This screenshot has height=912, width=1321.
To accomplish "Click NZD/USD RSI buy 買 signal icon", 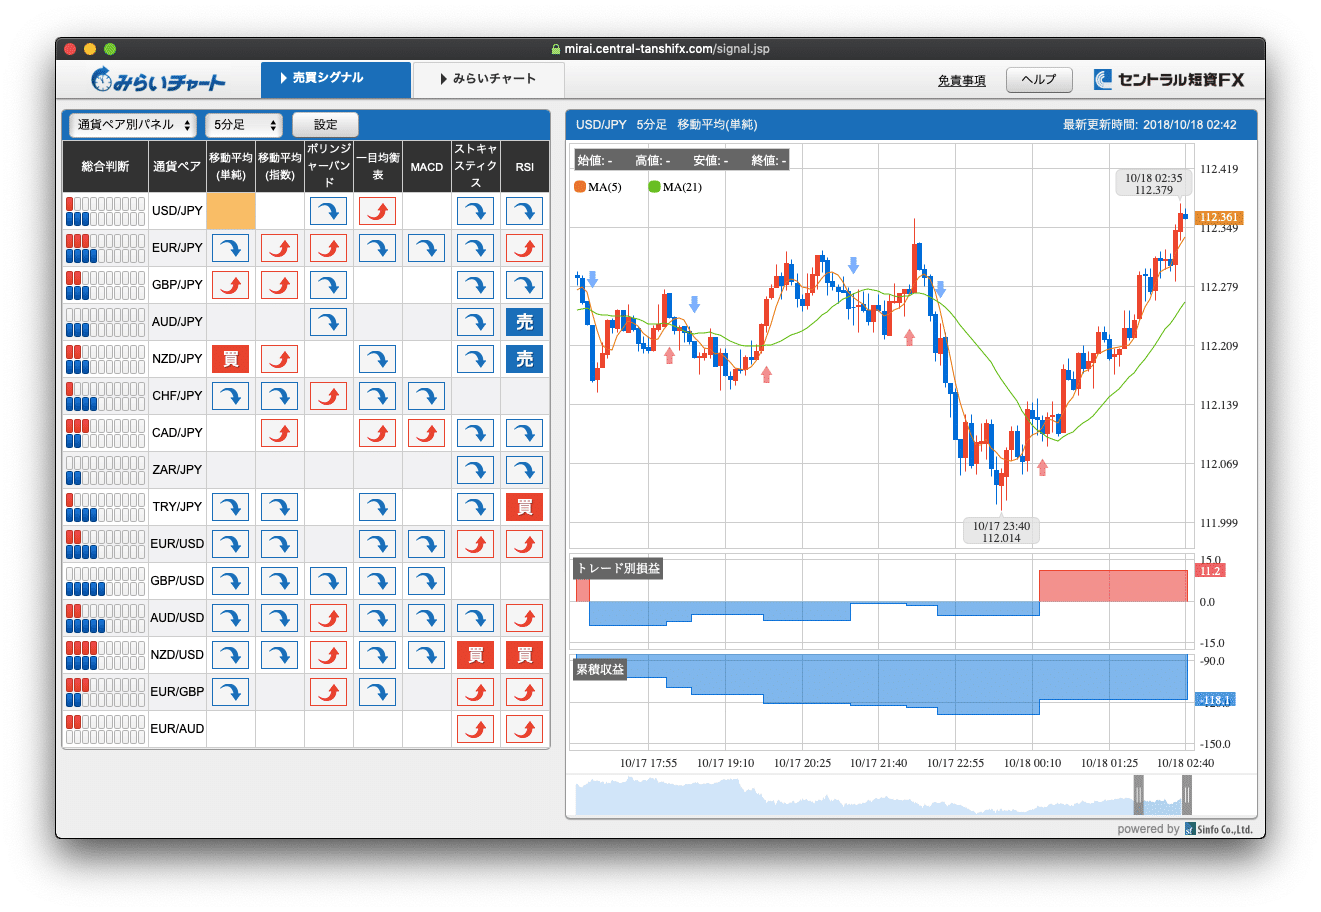I will [524, 655].
